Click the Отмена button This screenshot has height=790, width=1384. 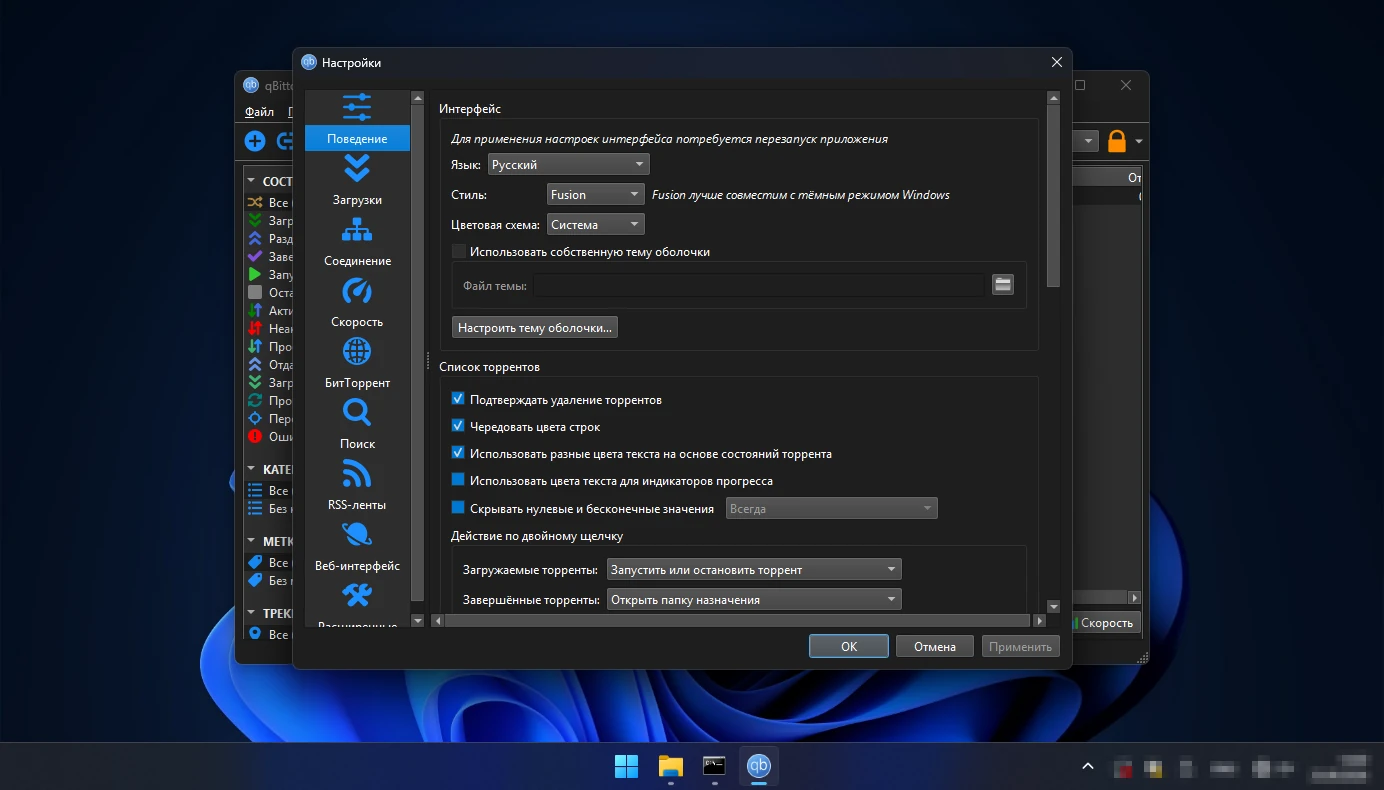(935, 647)
